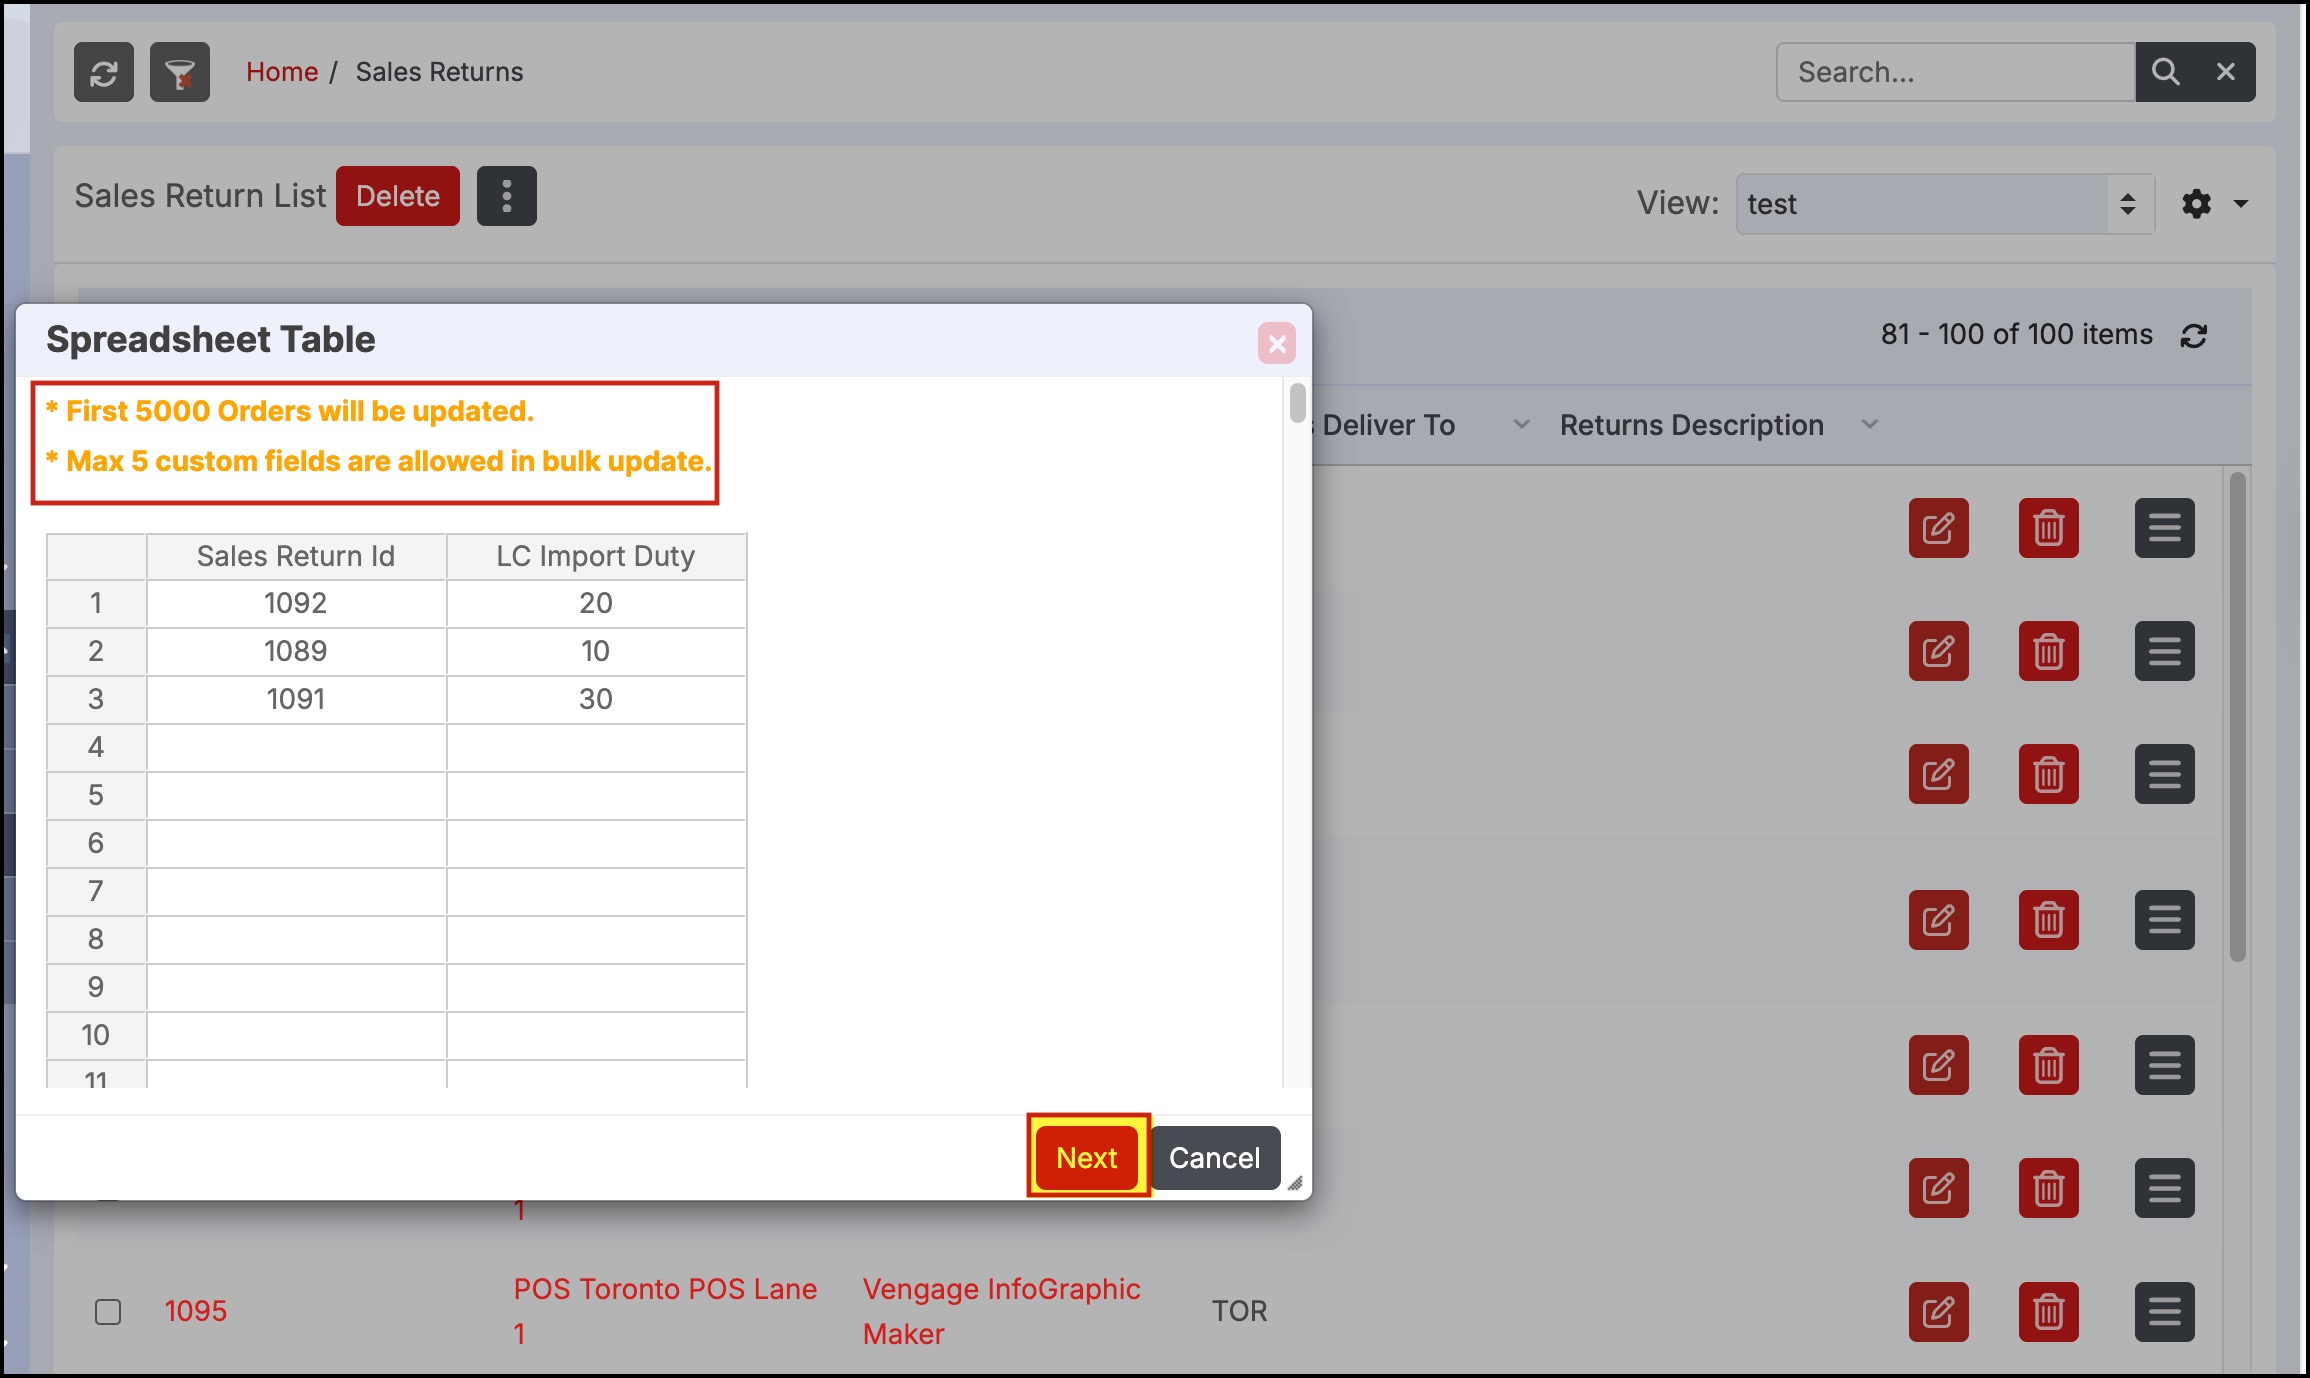
Task: Open the Deliver To column chevron
Action: (1521, 425)
